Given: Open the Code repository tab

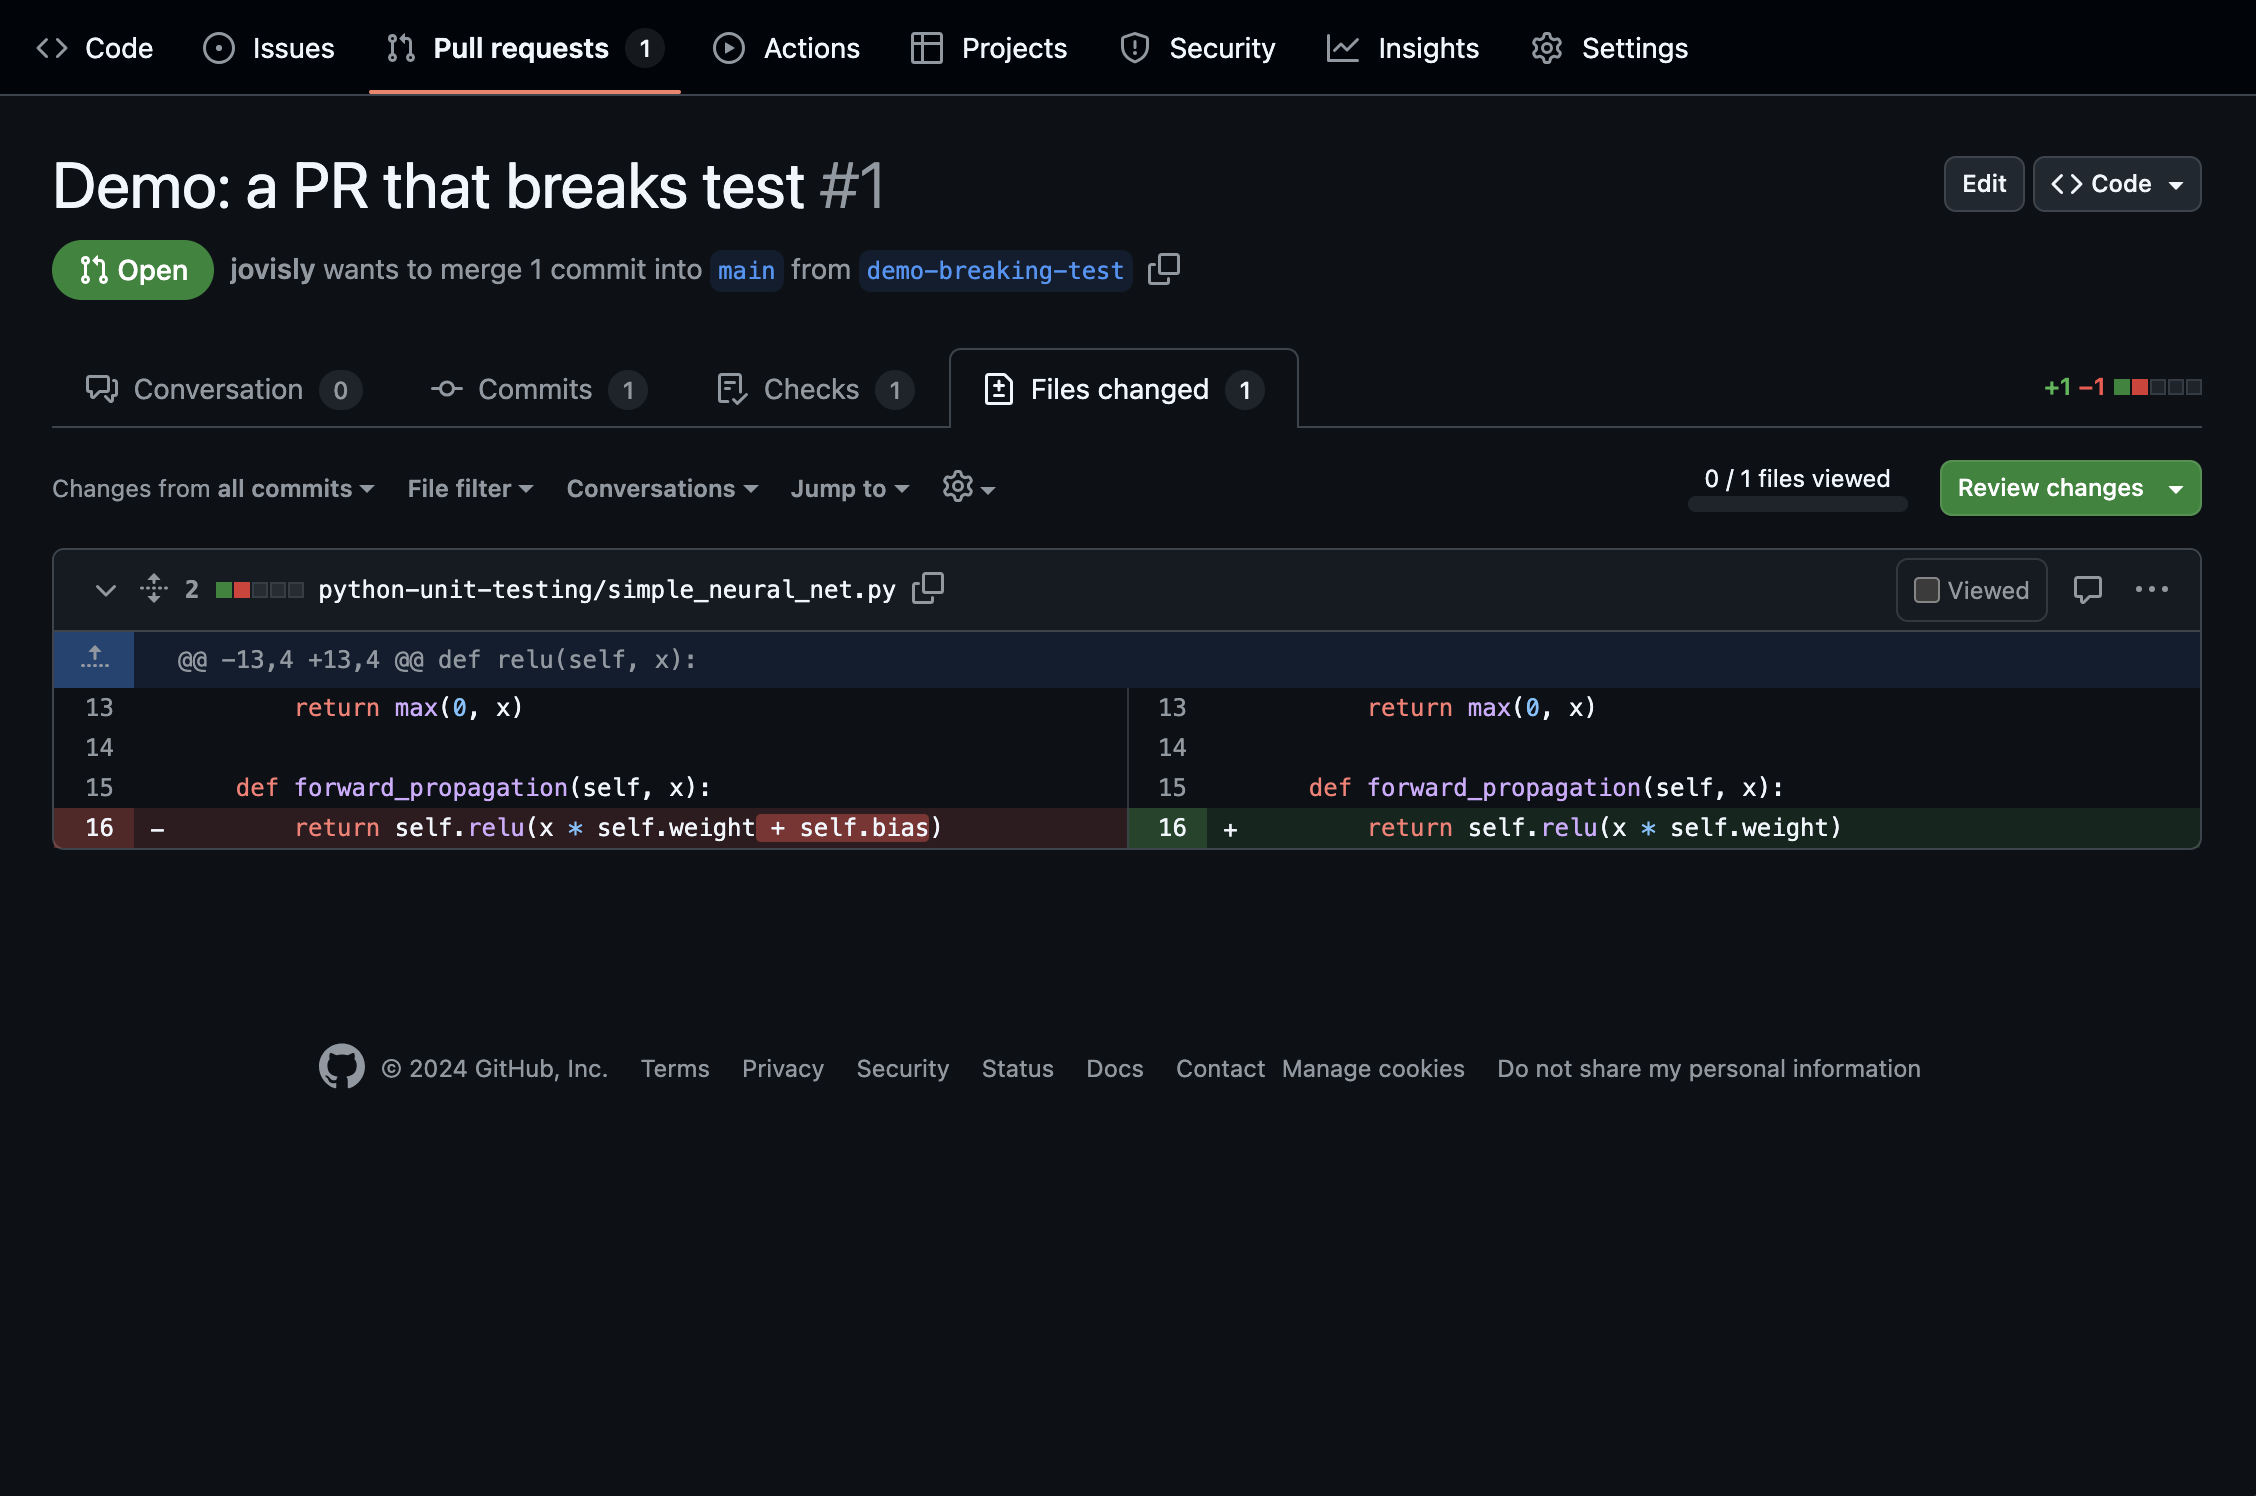Looking at the screenshot, I should coord(95,48).
